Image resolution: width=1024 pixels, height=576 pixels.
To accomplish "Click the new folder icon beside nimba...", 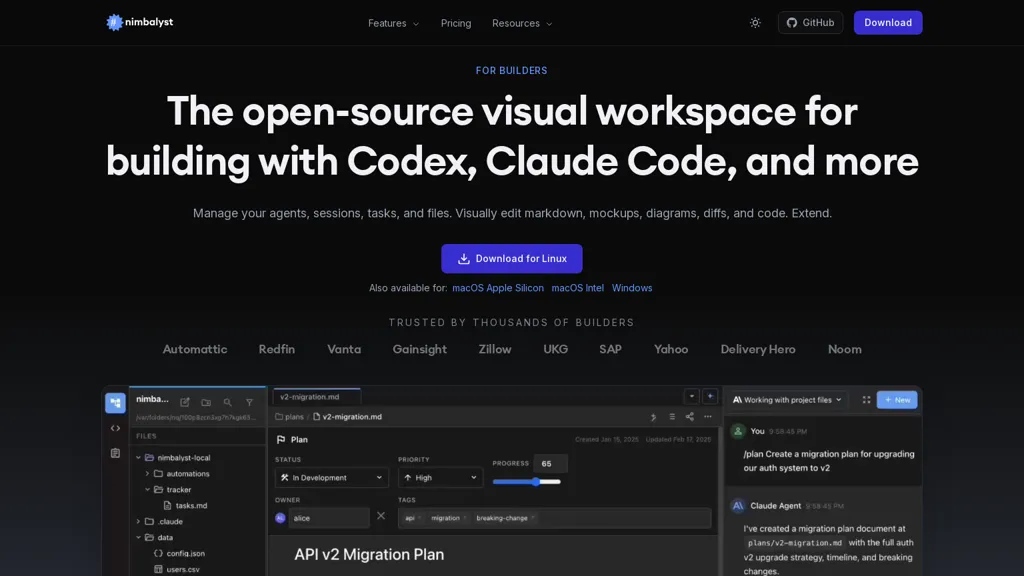I will [206, 402].
